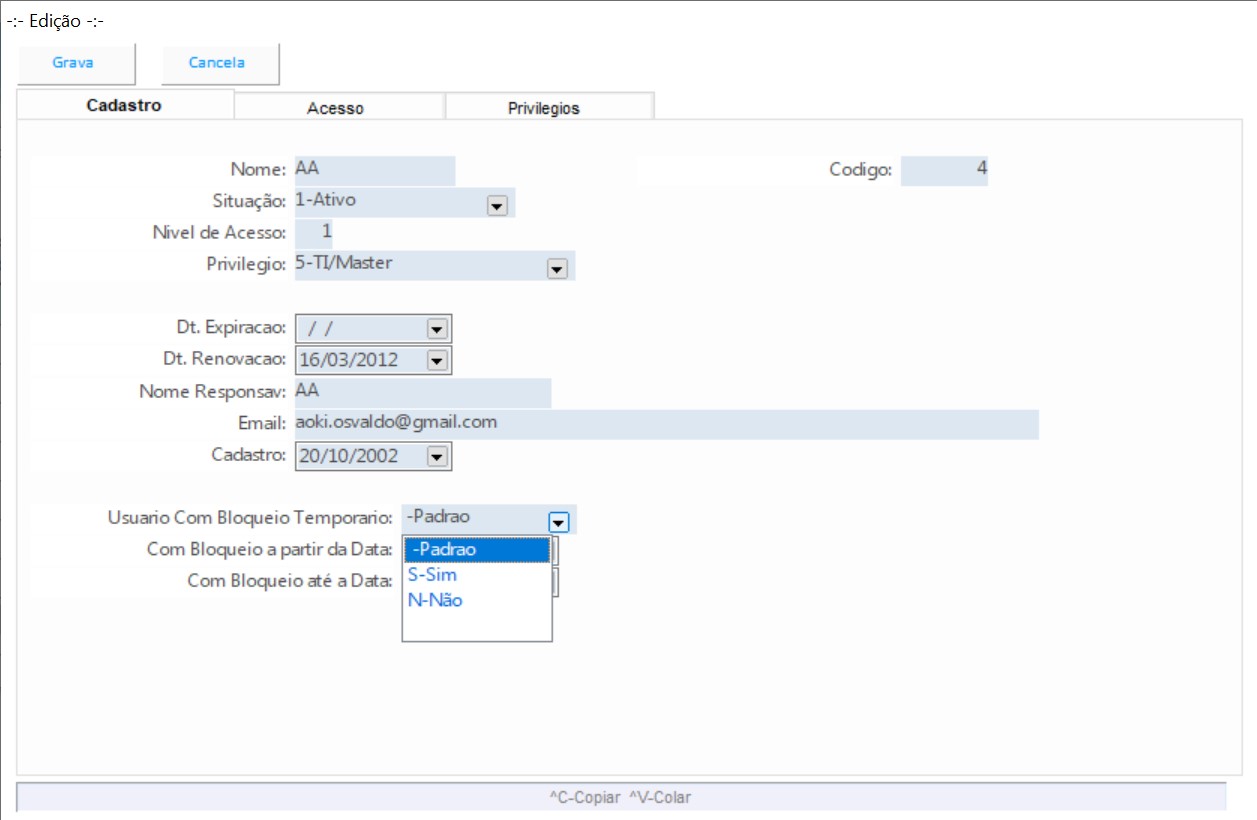Click the Nome input field
Screen dimensions: 1257x820
point(374,170)
